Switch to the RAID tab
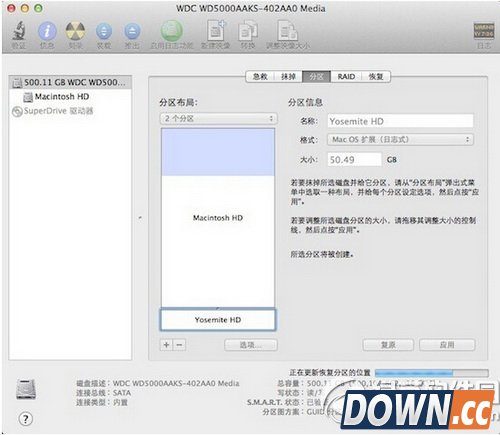500x435 pixels. (346, 76)
